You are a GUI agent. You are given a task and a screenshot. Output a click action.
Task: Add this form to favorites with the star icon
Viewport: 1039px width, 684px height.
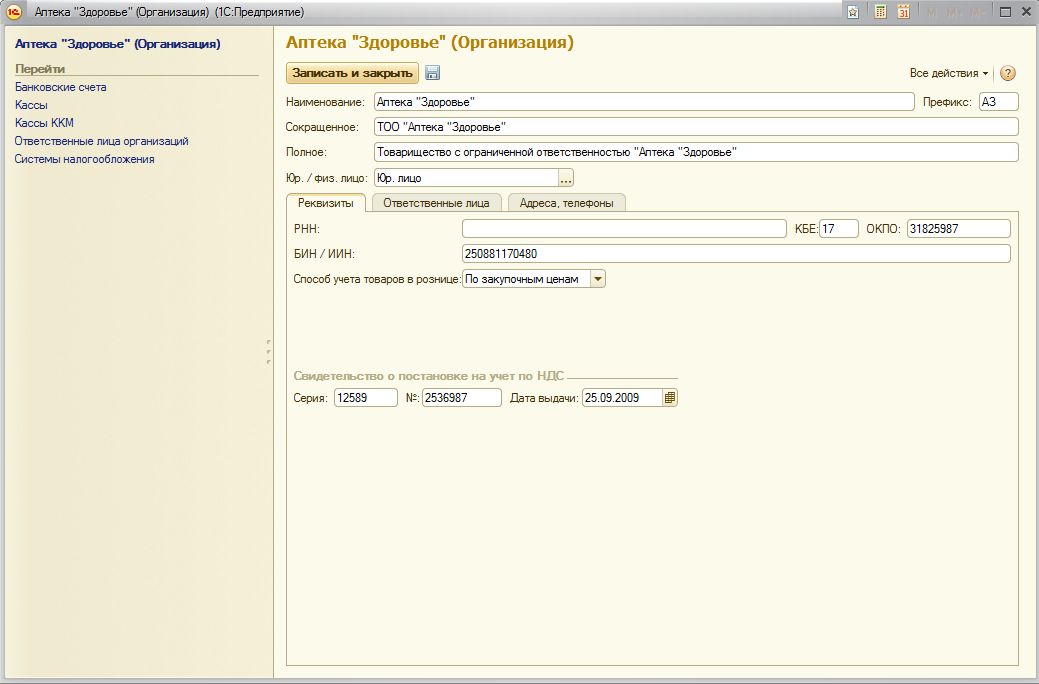[x=853, y=12]
